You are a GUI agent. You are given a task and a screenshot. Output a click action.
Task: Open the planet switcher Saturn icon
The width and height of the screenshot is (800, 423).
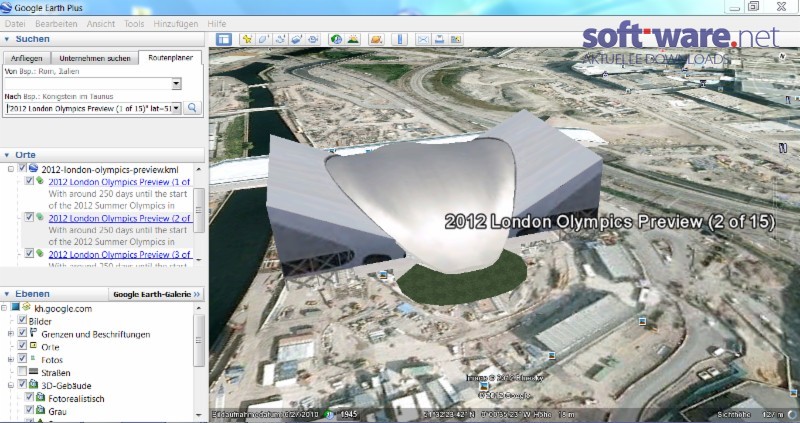click(x=376, y=39)
